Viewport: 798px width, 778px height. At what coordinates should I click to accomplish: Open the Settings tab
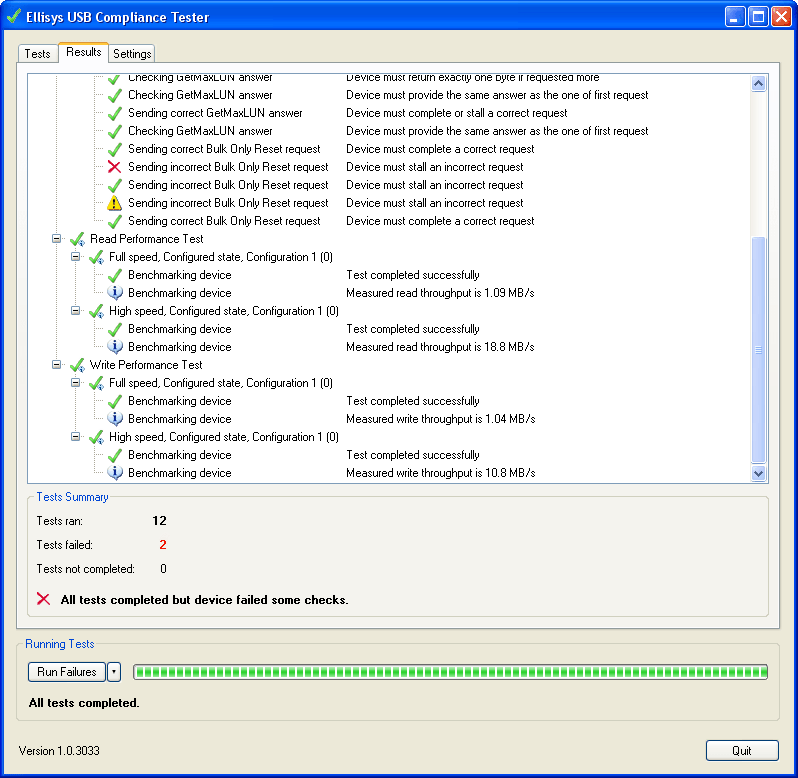132,53
